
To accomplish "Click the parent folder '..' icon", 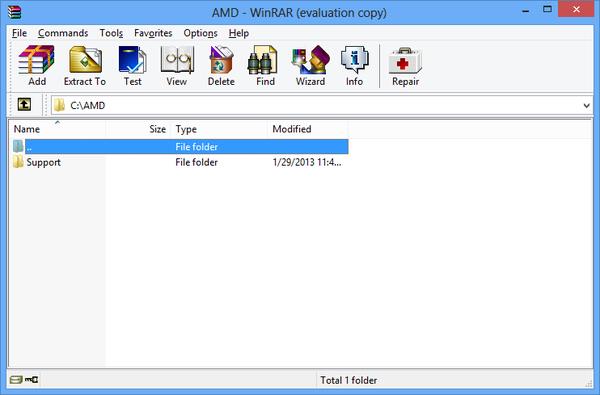I will pyautogui.click(x=18, y=146).
